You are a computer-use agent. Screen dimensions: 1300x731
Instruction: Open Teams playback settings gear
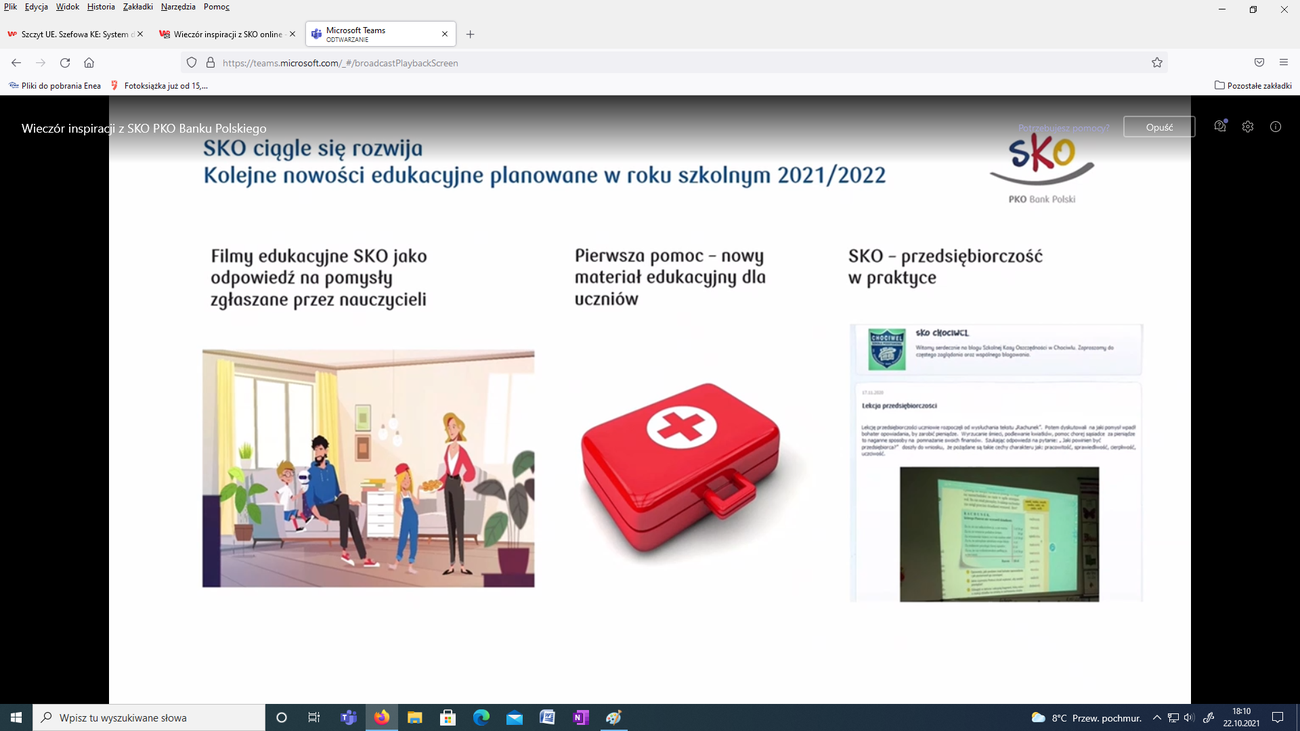click(1248, 127)
